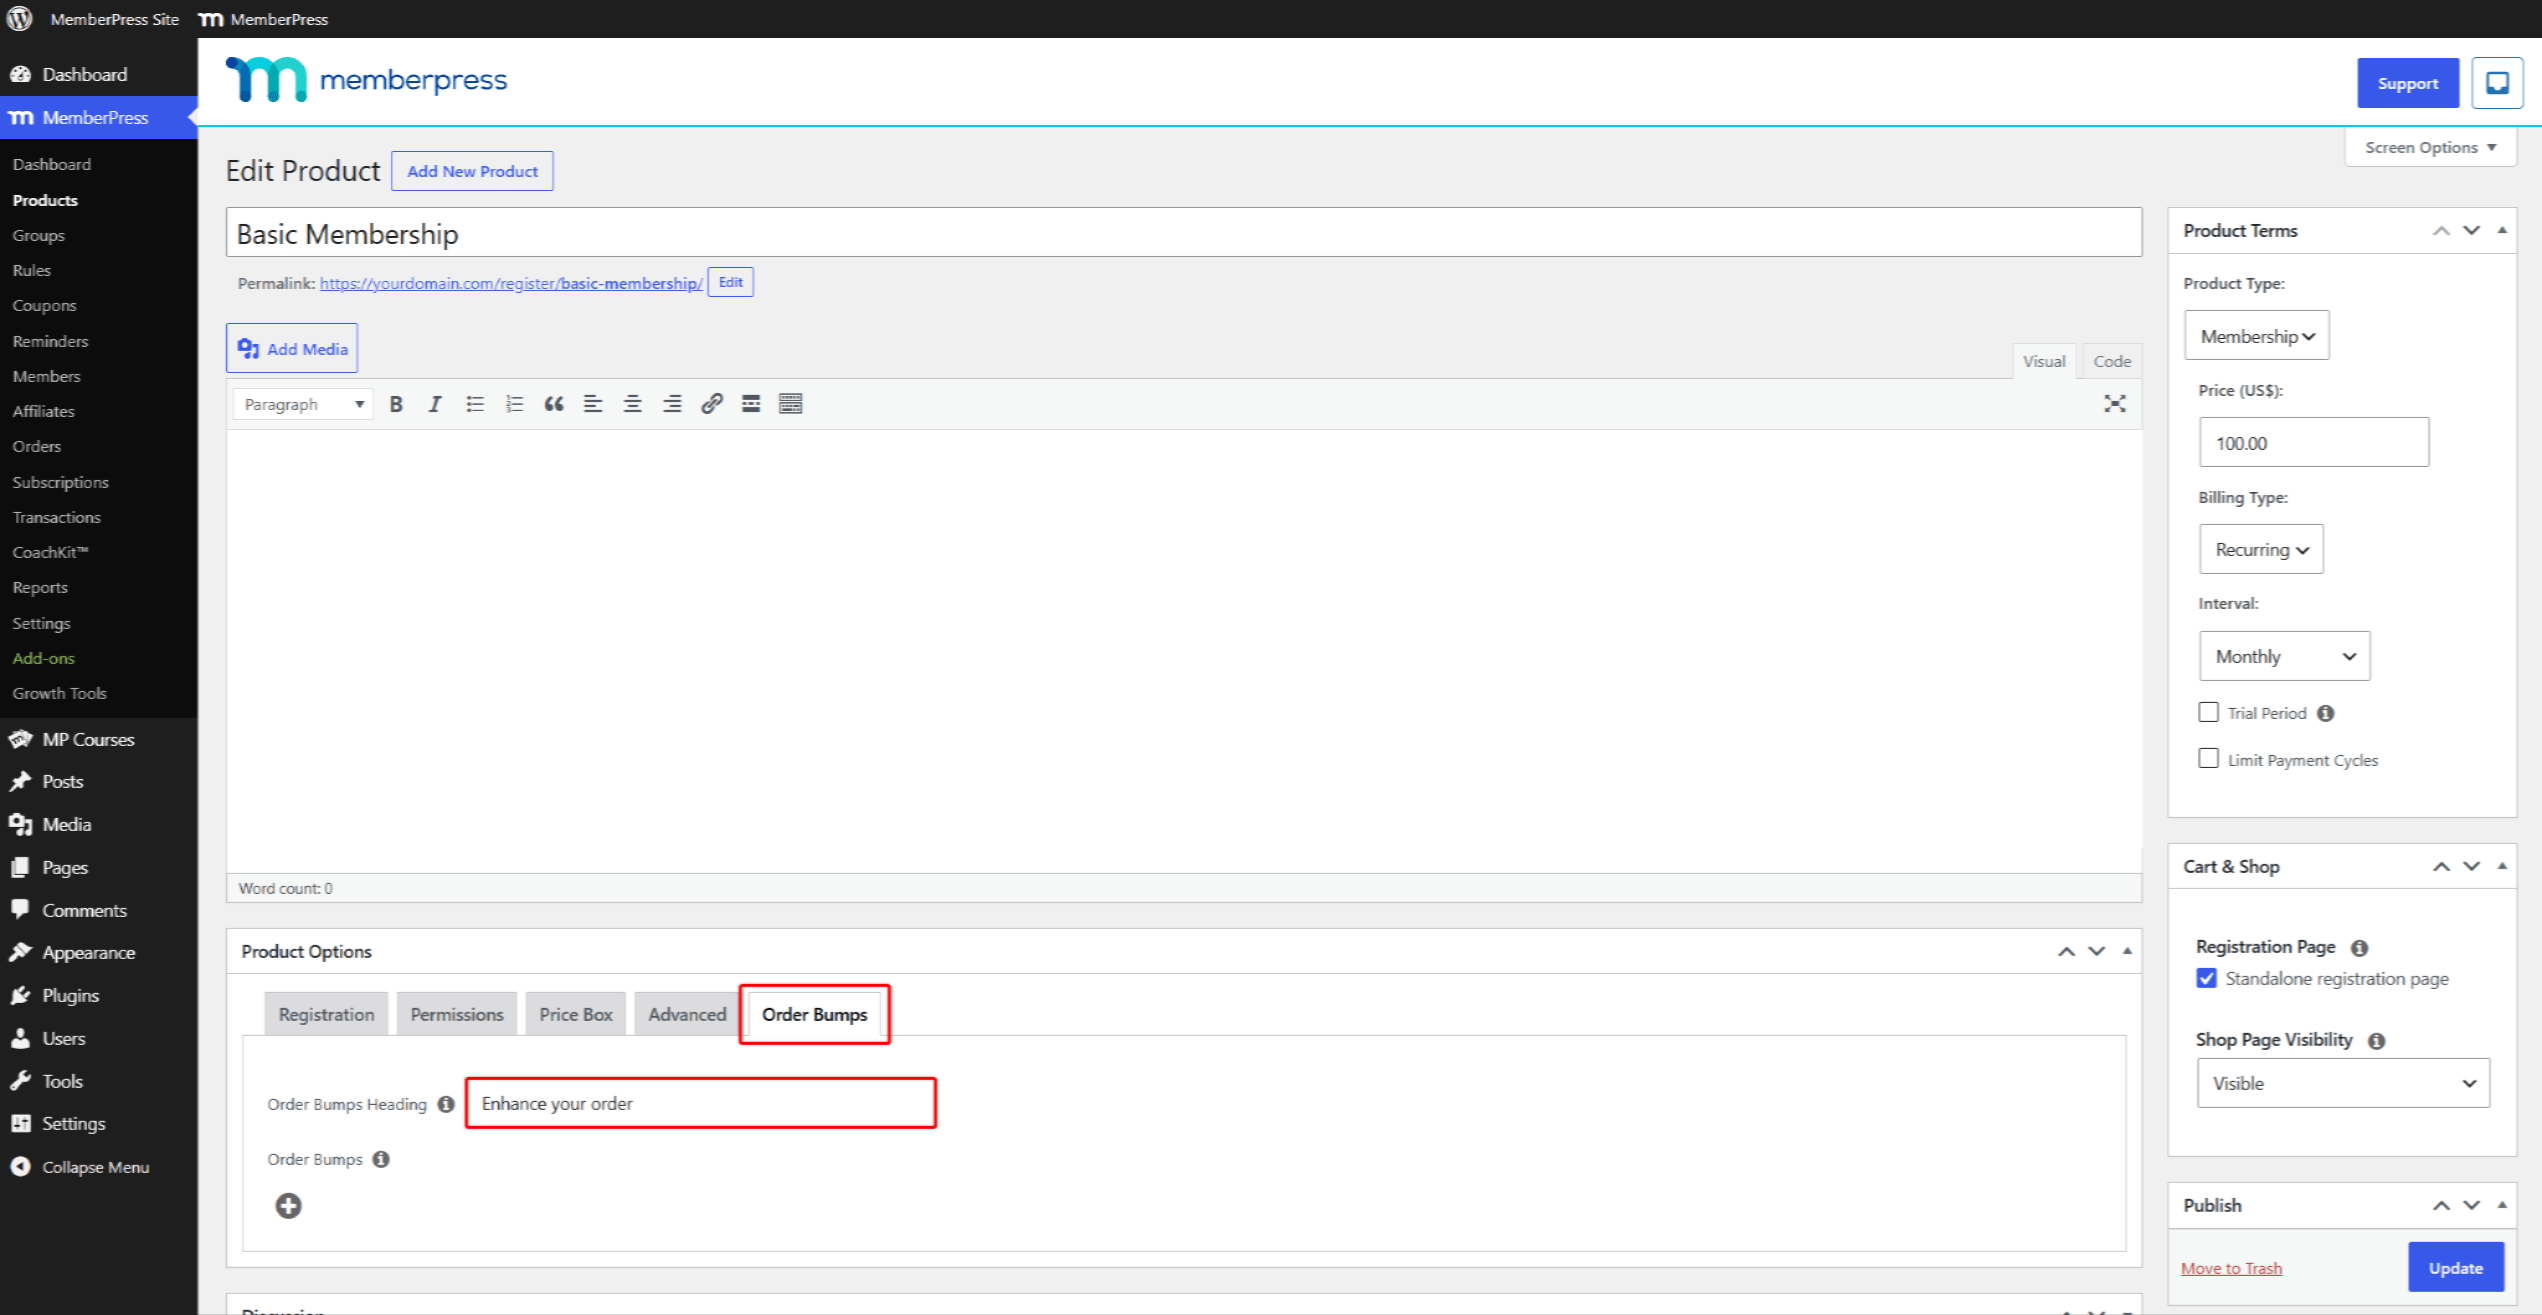
Task: Click the Support button
Action: tap(2408, 83)
